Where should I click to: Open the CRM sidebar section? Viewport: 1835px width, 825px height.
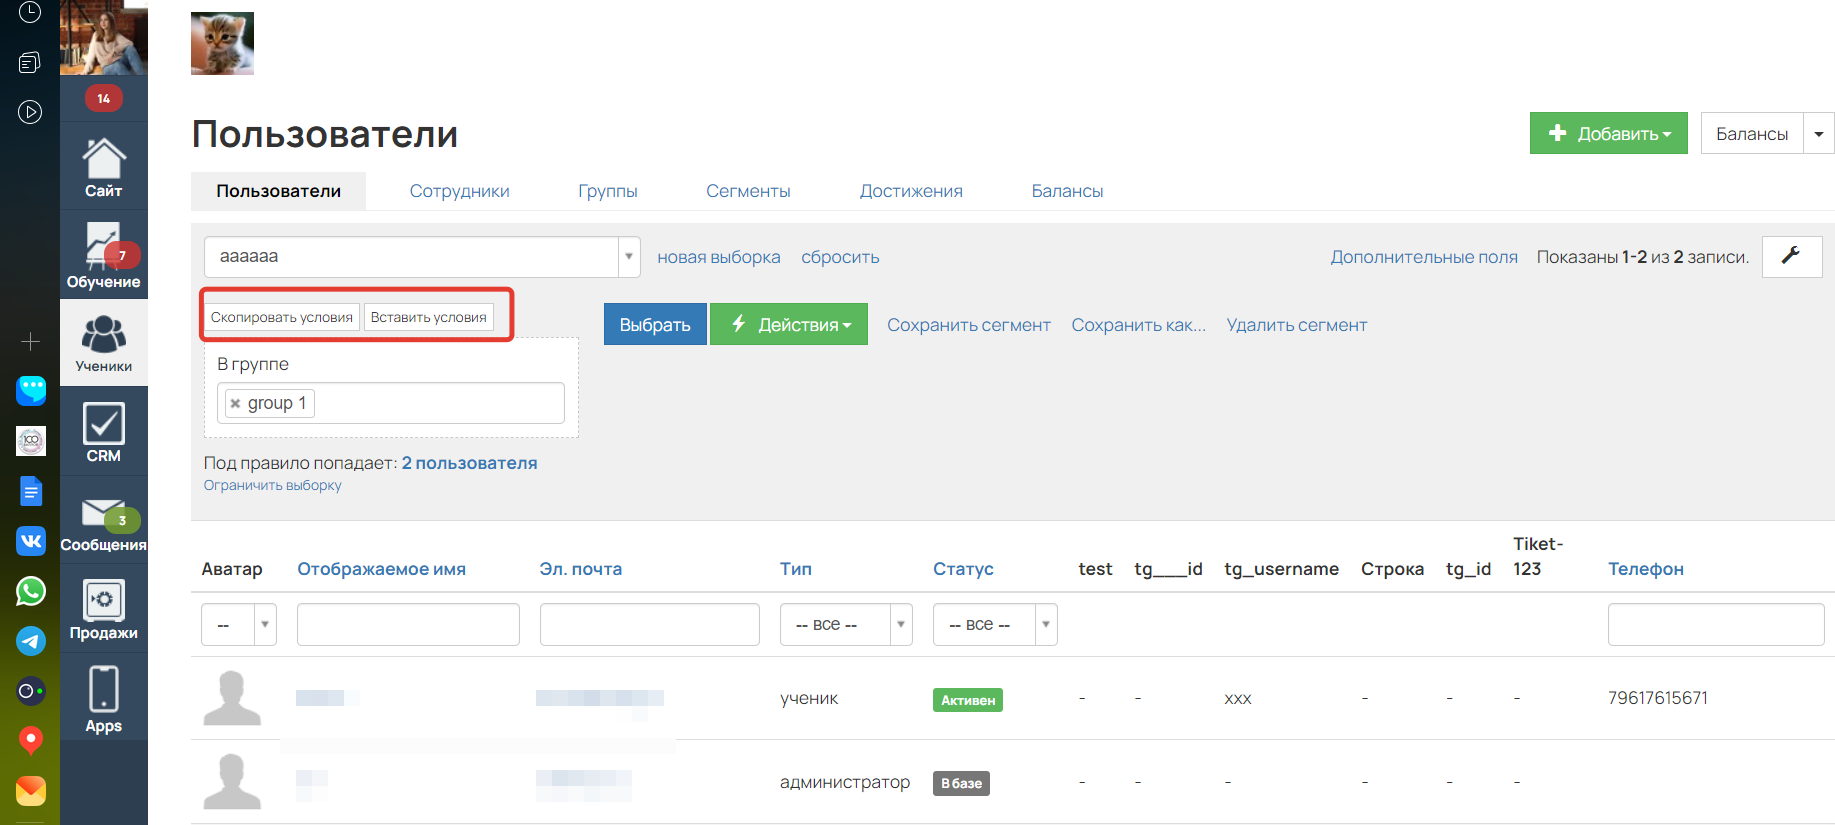(103, 432)
